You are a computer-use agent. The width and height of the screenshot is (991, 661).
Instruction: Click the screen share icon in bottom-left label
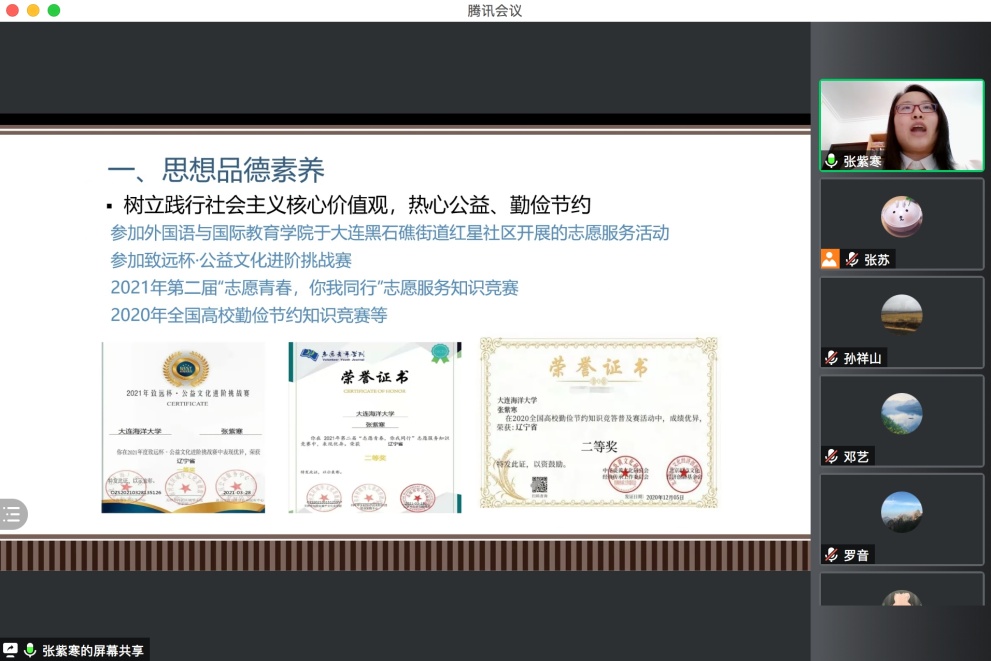11,650
